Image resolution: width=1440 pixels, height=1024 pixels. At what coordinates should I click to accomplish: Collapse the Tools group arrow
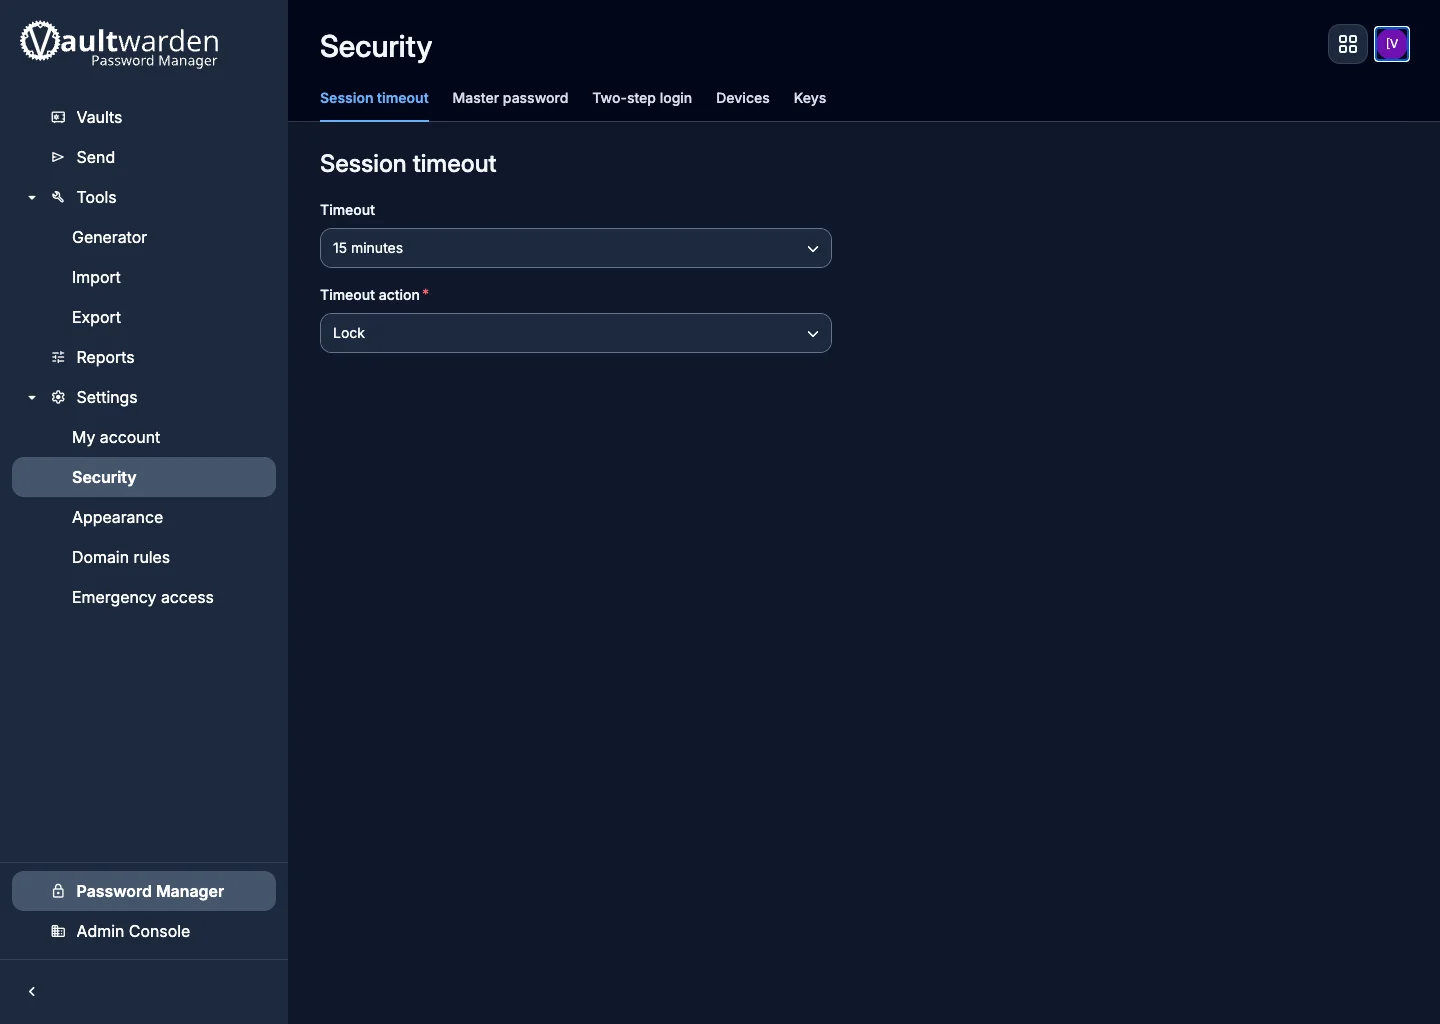(32, 198)
